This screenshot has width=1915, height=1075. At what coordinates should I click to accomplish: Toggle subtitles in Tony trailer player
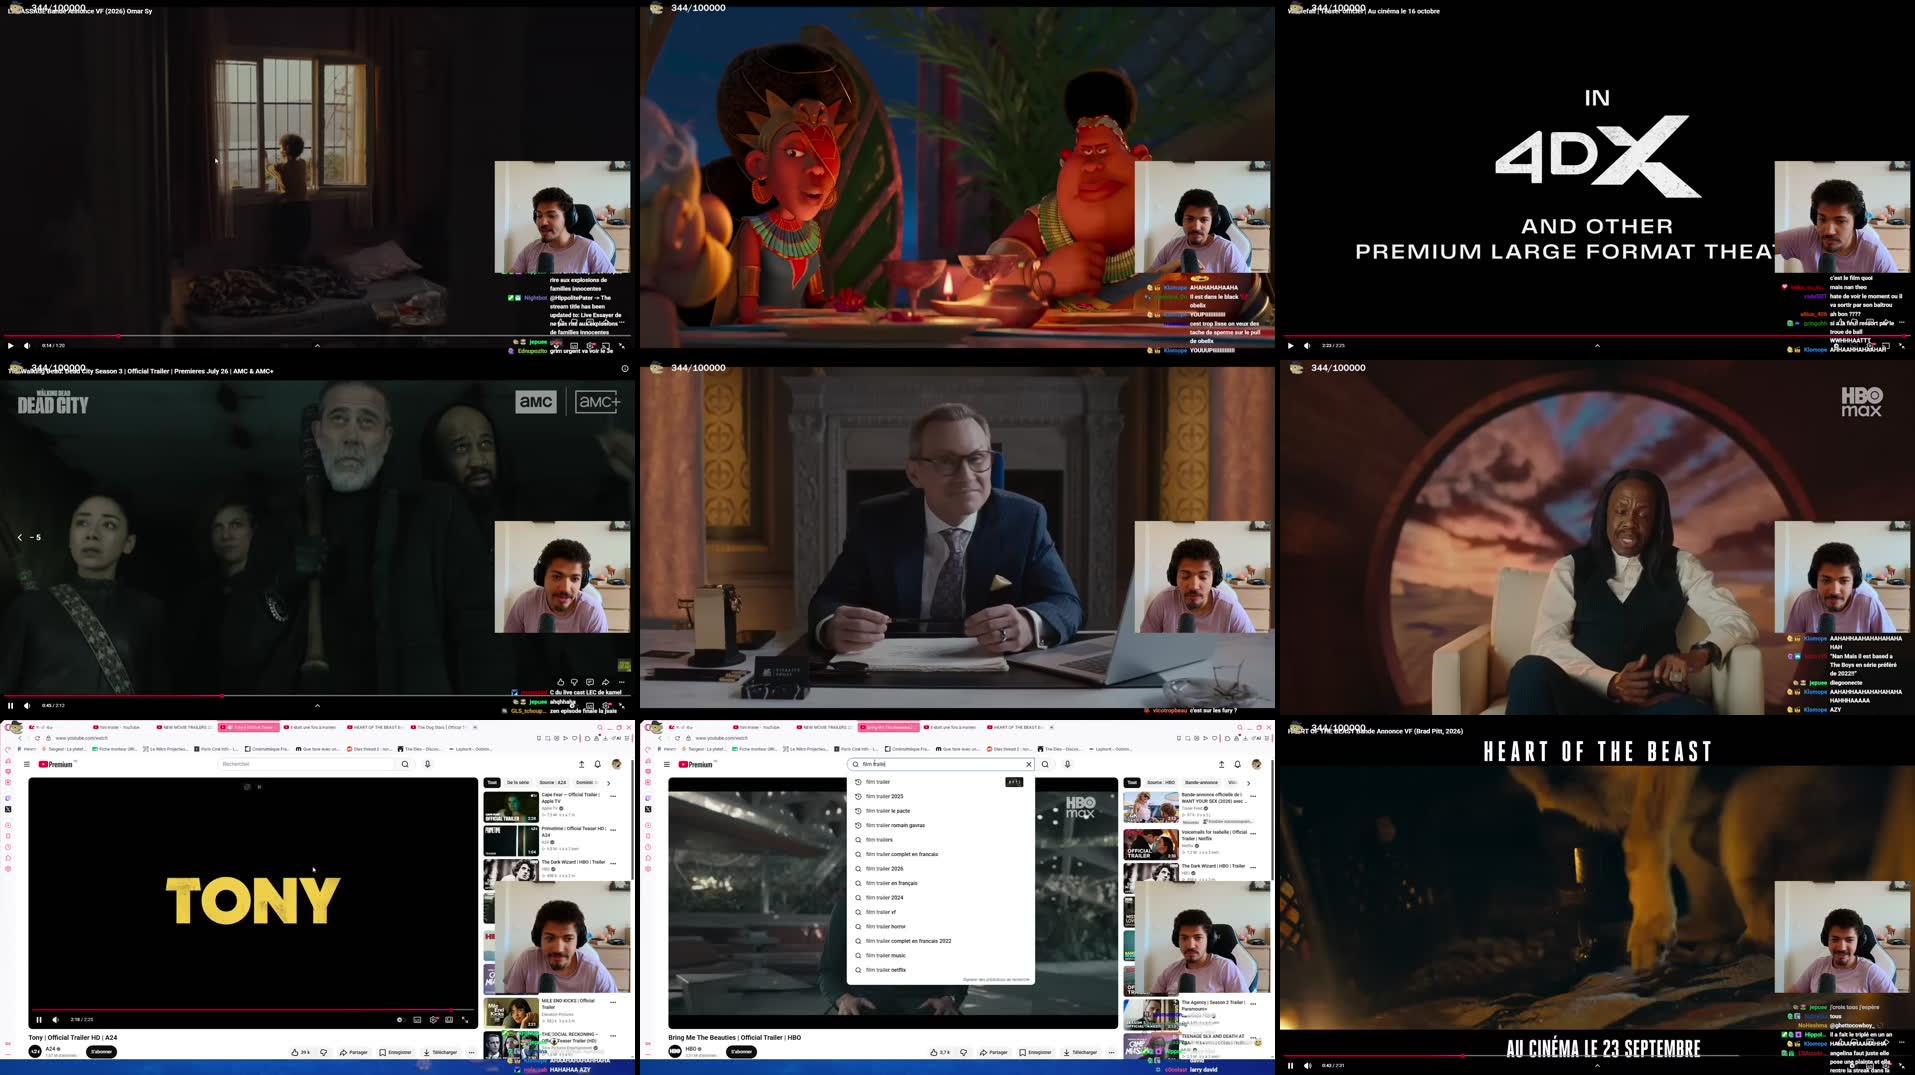click(x=417, y=1020)
